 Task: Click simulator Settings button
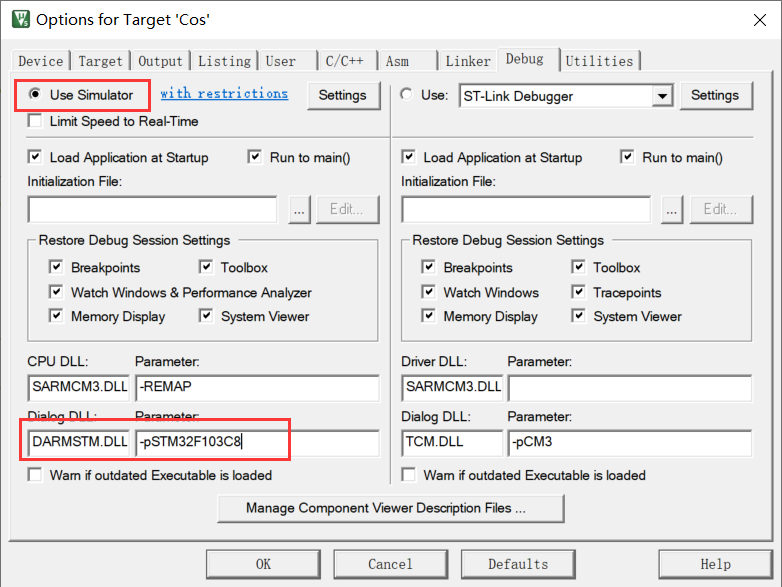(343, 95)
